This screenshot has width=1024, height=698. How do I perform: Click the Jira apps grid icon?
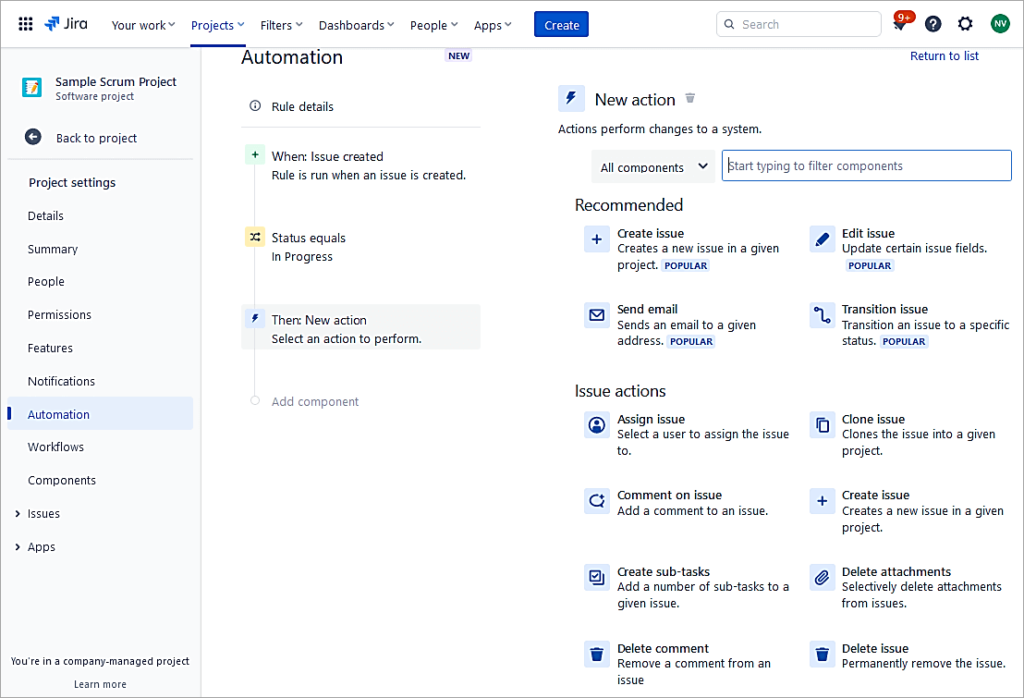[x=25, y=23]
